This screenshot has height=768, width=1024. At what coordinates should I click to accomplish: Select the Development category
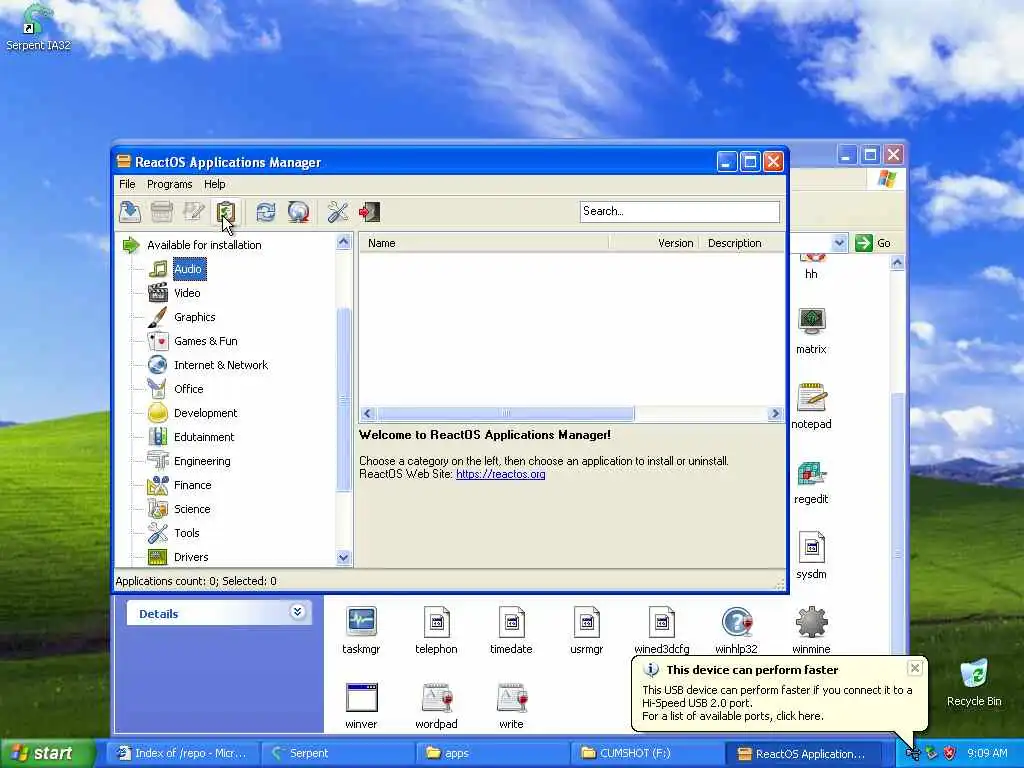(x=206, y=413)
